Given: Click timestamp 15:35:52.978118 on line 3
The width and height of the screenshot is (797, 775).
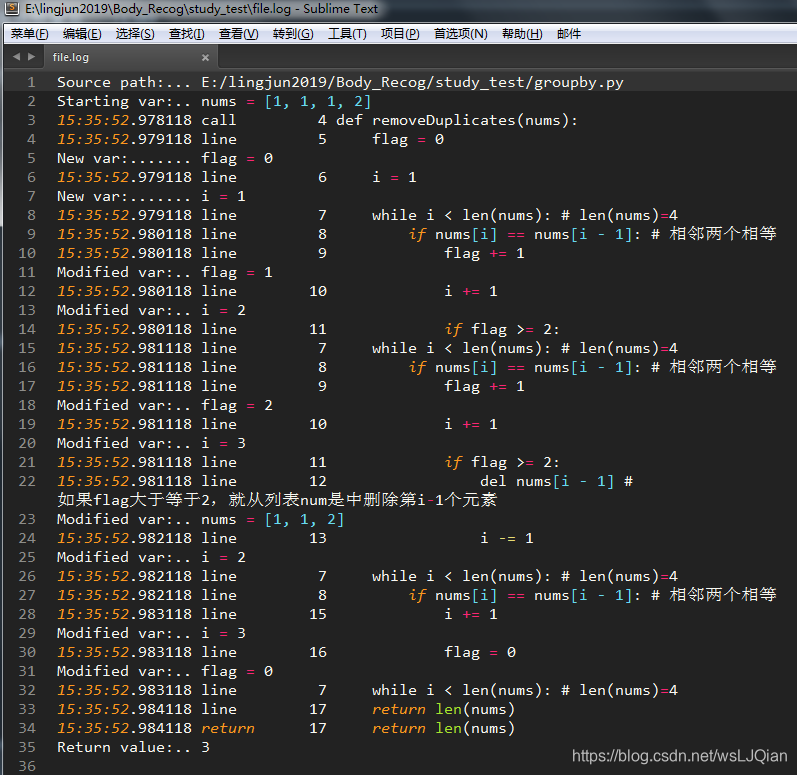Looking at the screenshot, I should pyautogui.click(x=125, y=120).
